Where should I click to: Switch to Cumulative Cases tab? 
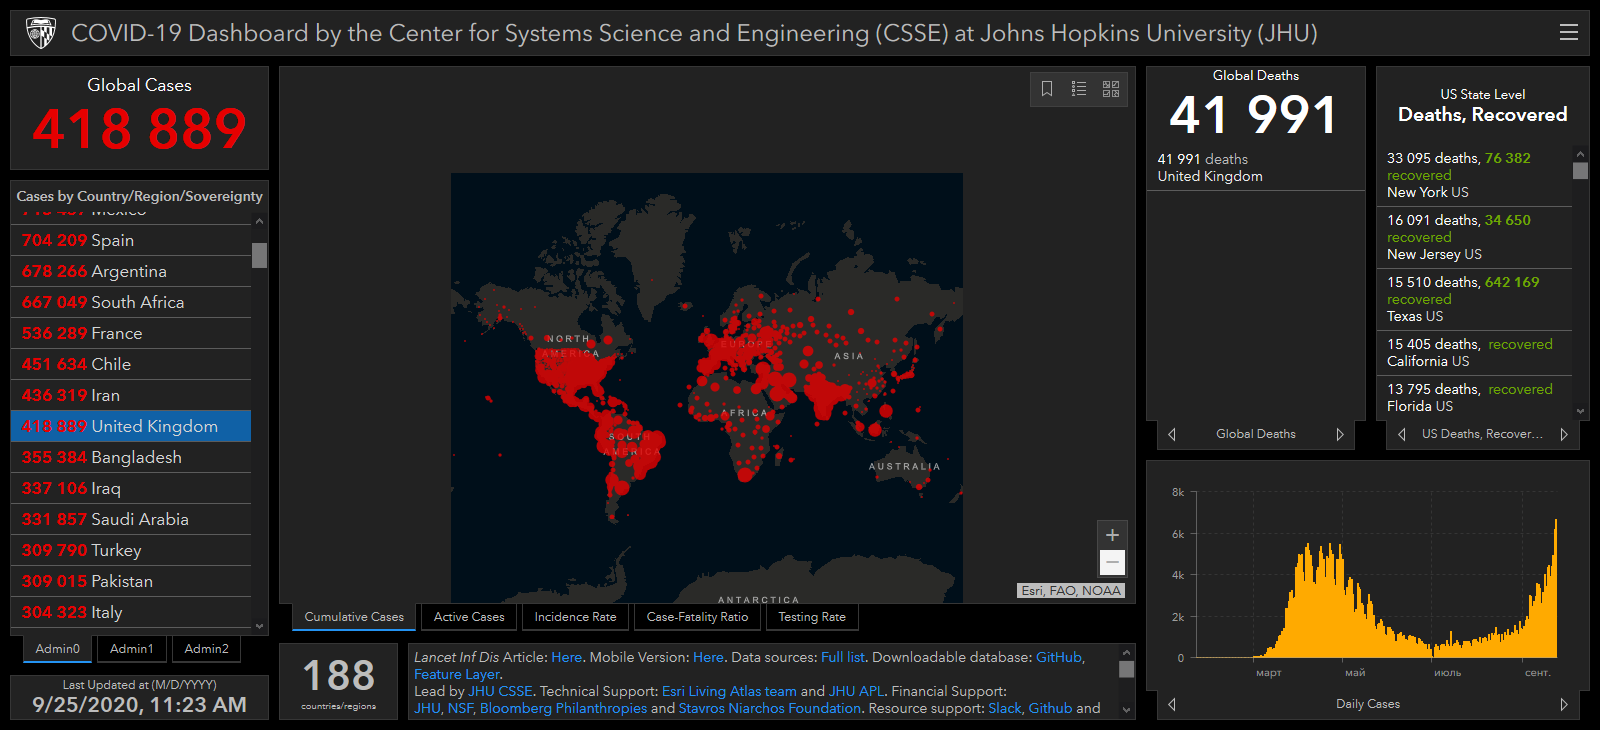pyautogui.click(x=354, y=617)
